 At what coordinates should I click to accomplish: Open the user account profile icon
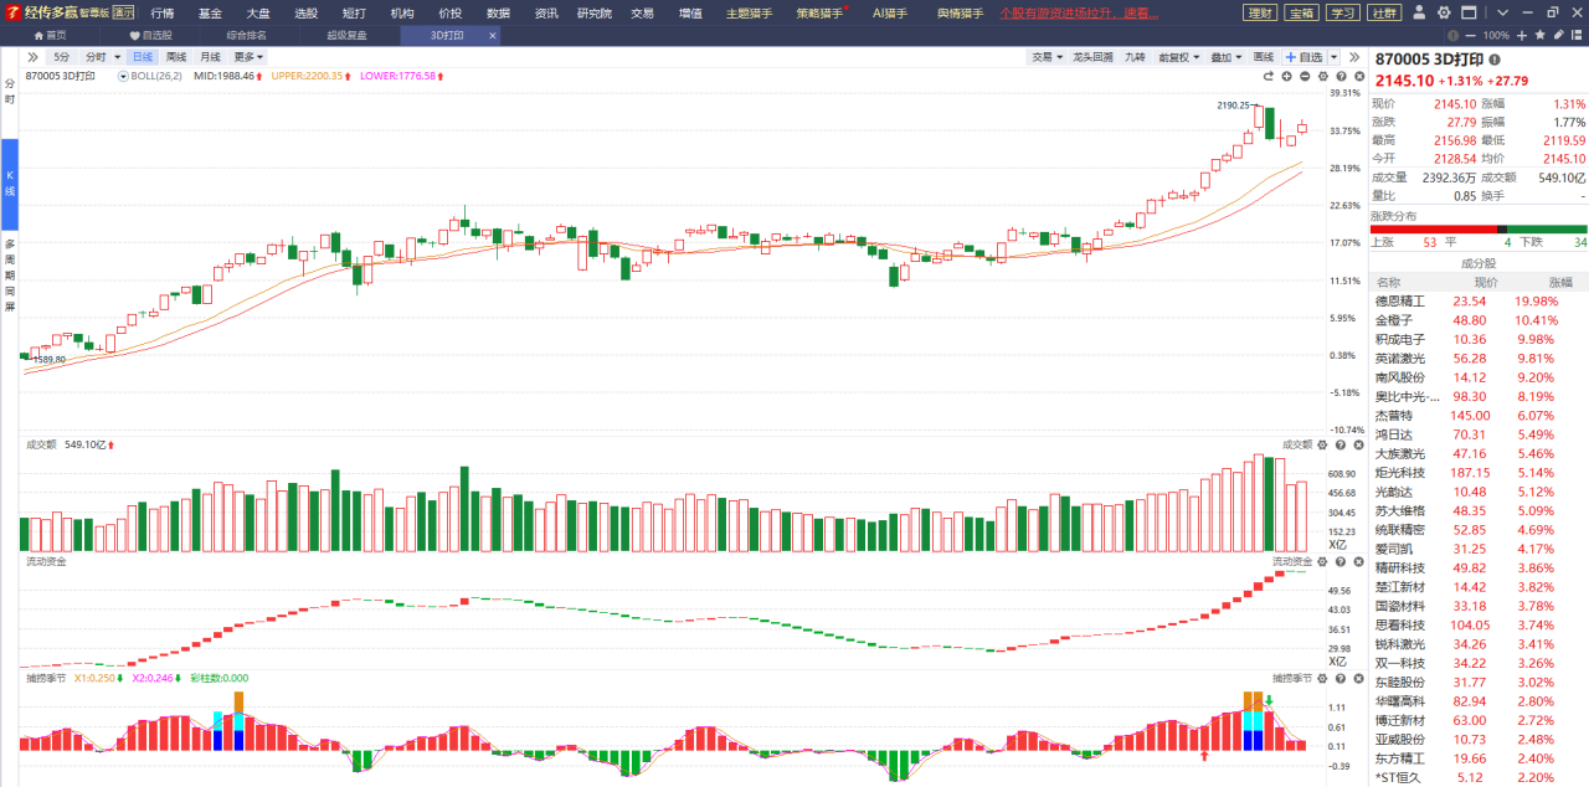pyautogui.click(x=1419, y=13)
